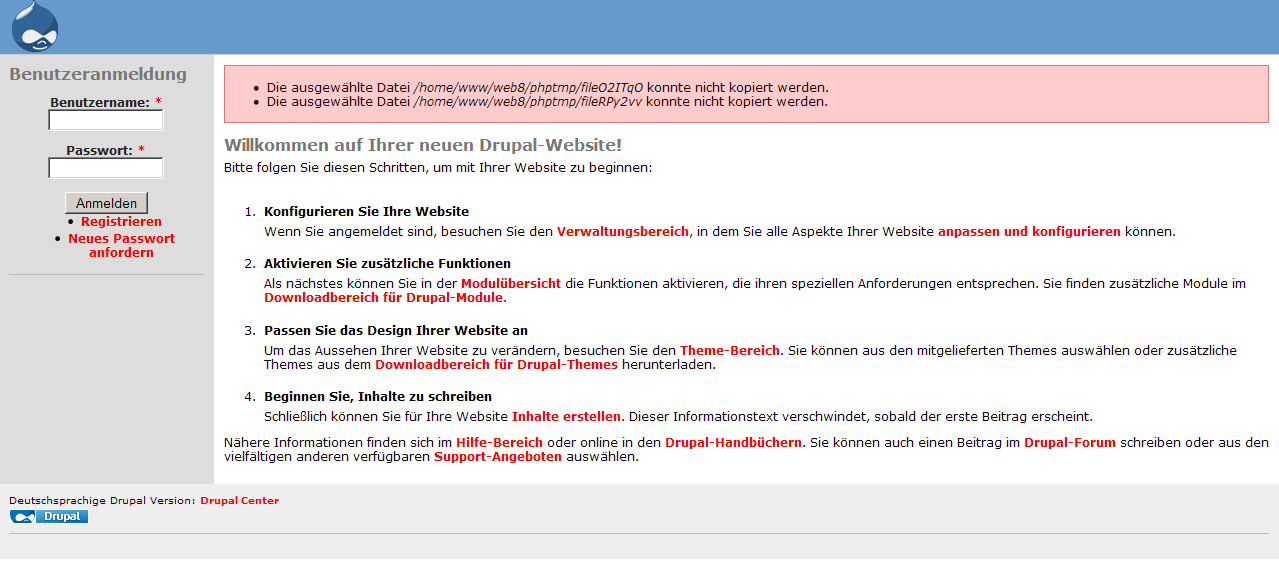This screenshot has width=1279, height=561.
Task: Click the Drupal drop logo in header
Action: click(x=35, y=27)
